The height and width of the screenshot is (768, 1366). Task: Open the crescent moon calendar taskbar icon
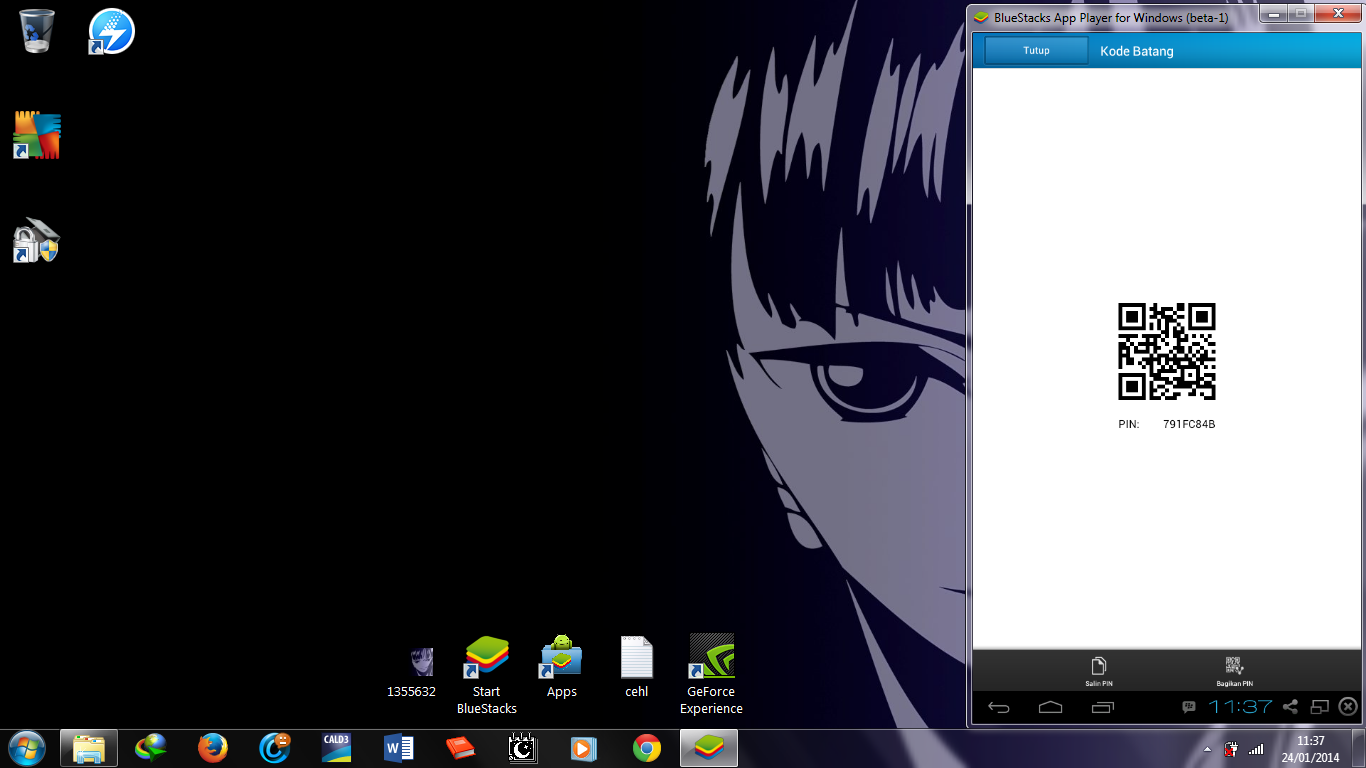(x=523, y=748)
